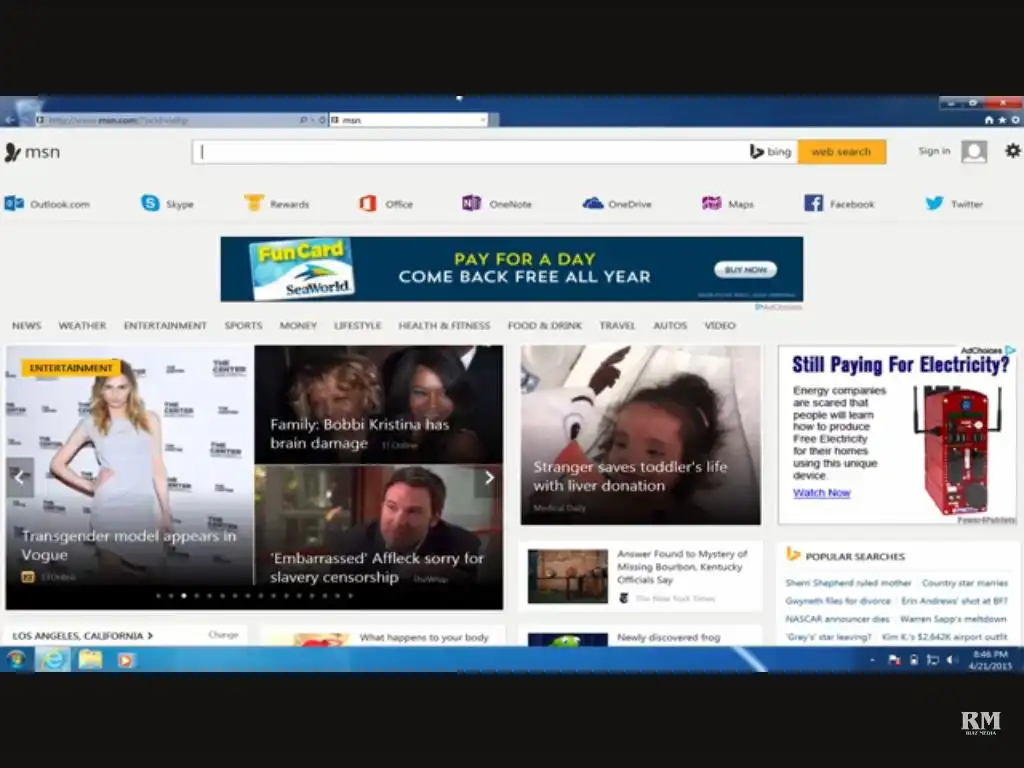Open Internet Explorer from taskbar
1024x768 pixels.
coord(53,660)
